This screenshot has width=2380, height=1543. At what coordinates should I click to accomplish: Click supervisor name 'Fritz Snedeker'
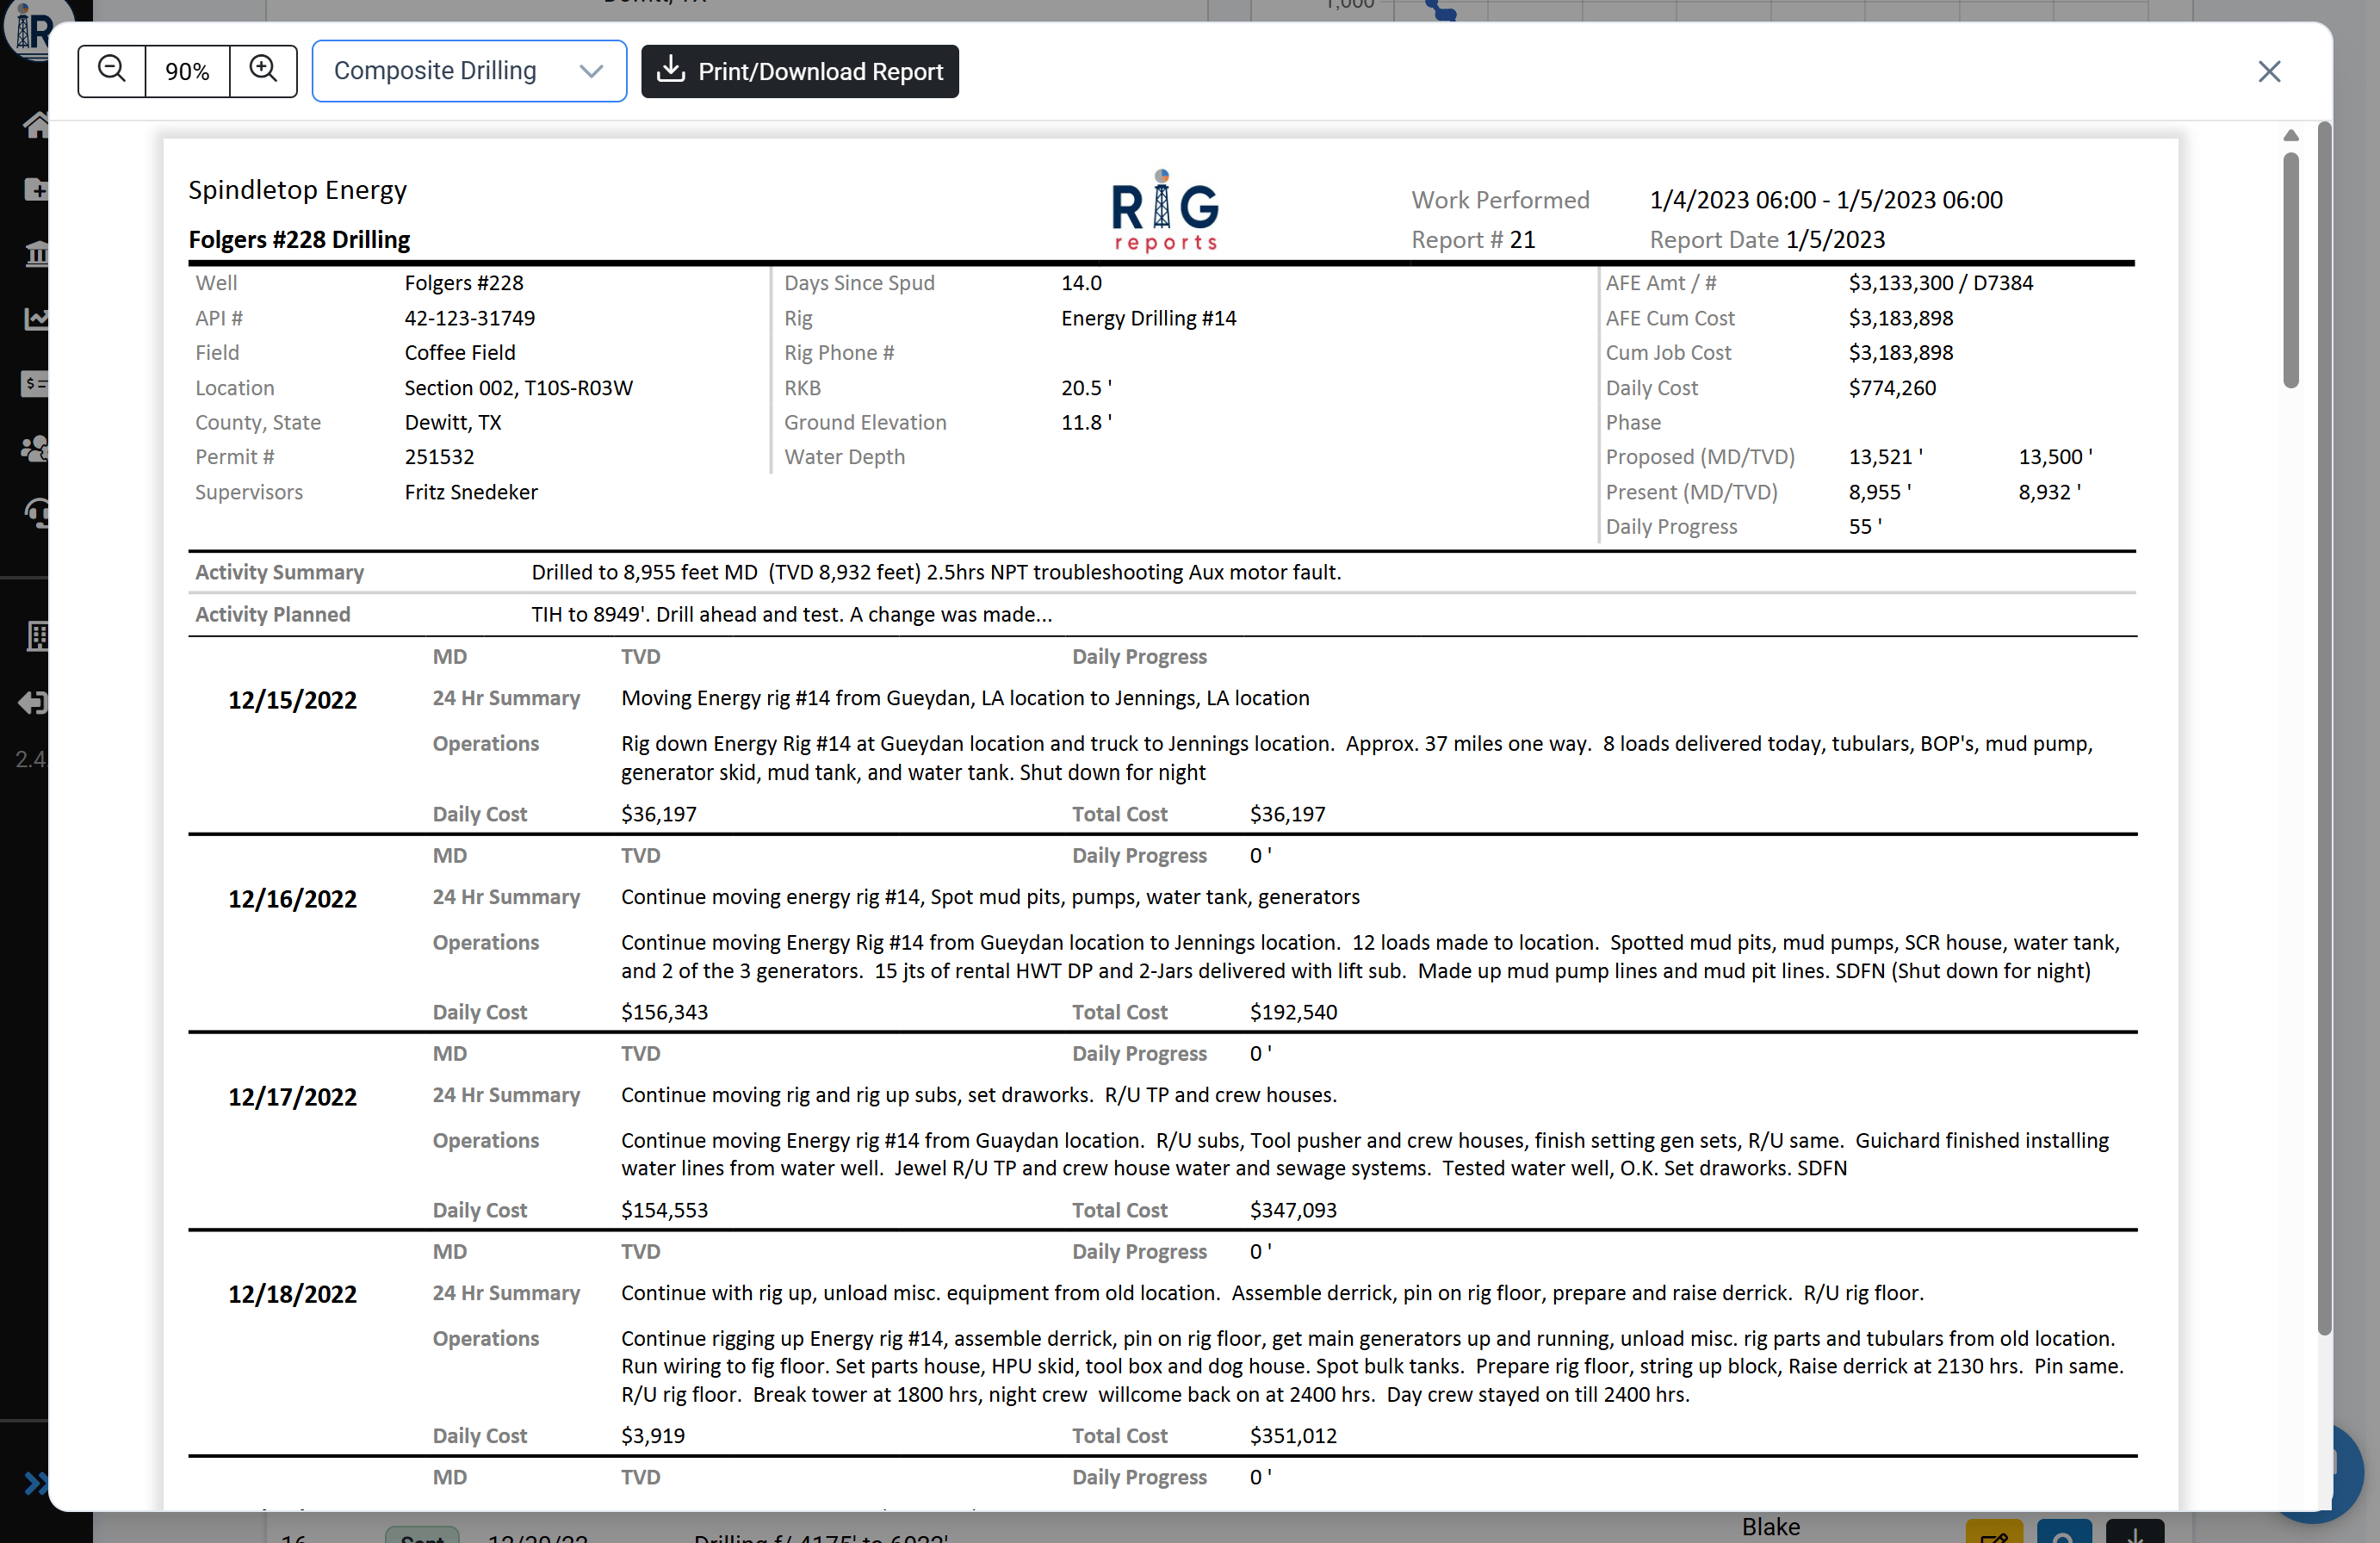[471, 491]
